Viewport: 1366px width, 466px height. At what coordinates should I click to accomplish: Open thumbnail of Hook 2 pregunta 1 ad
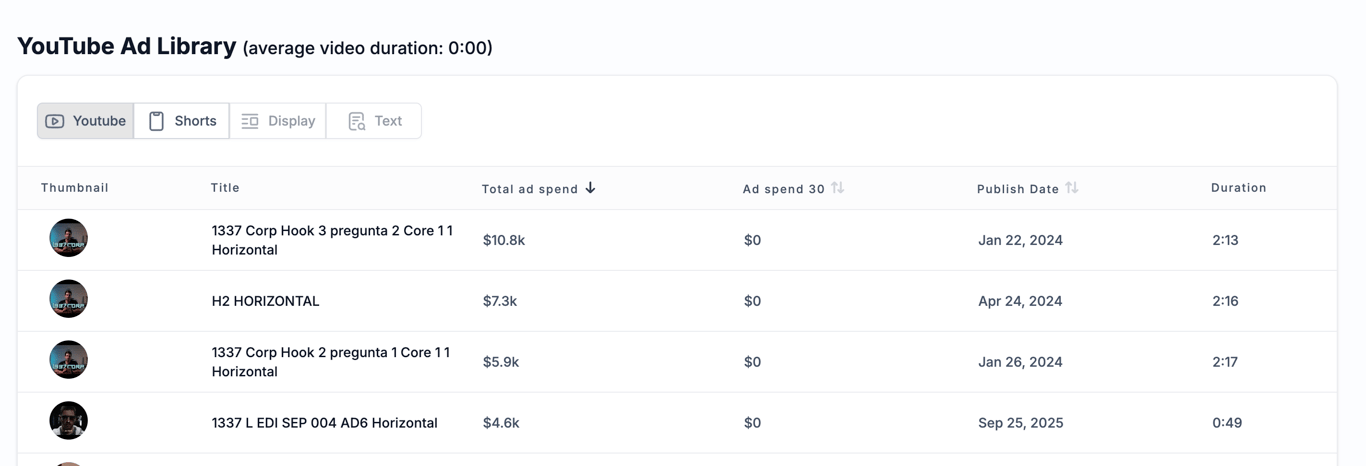pyautogui.click(x=69, y=361)
